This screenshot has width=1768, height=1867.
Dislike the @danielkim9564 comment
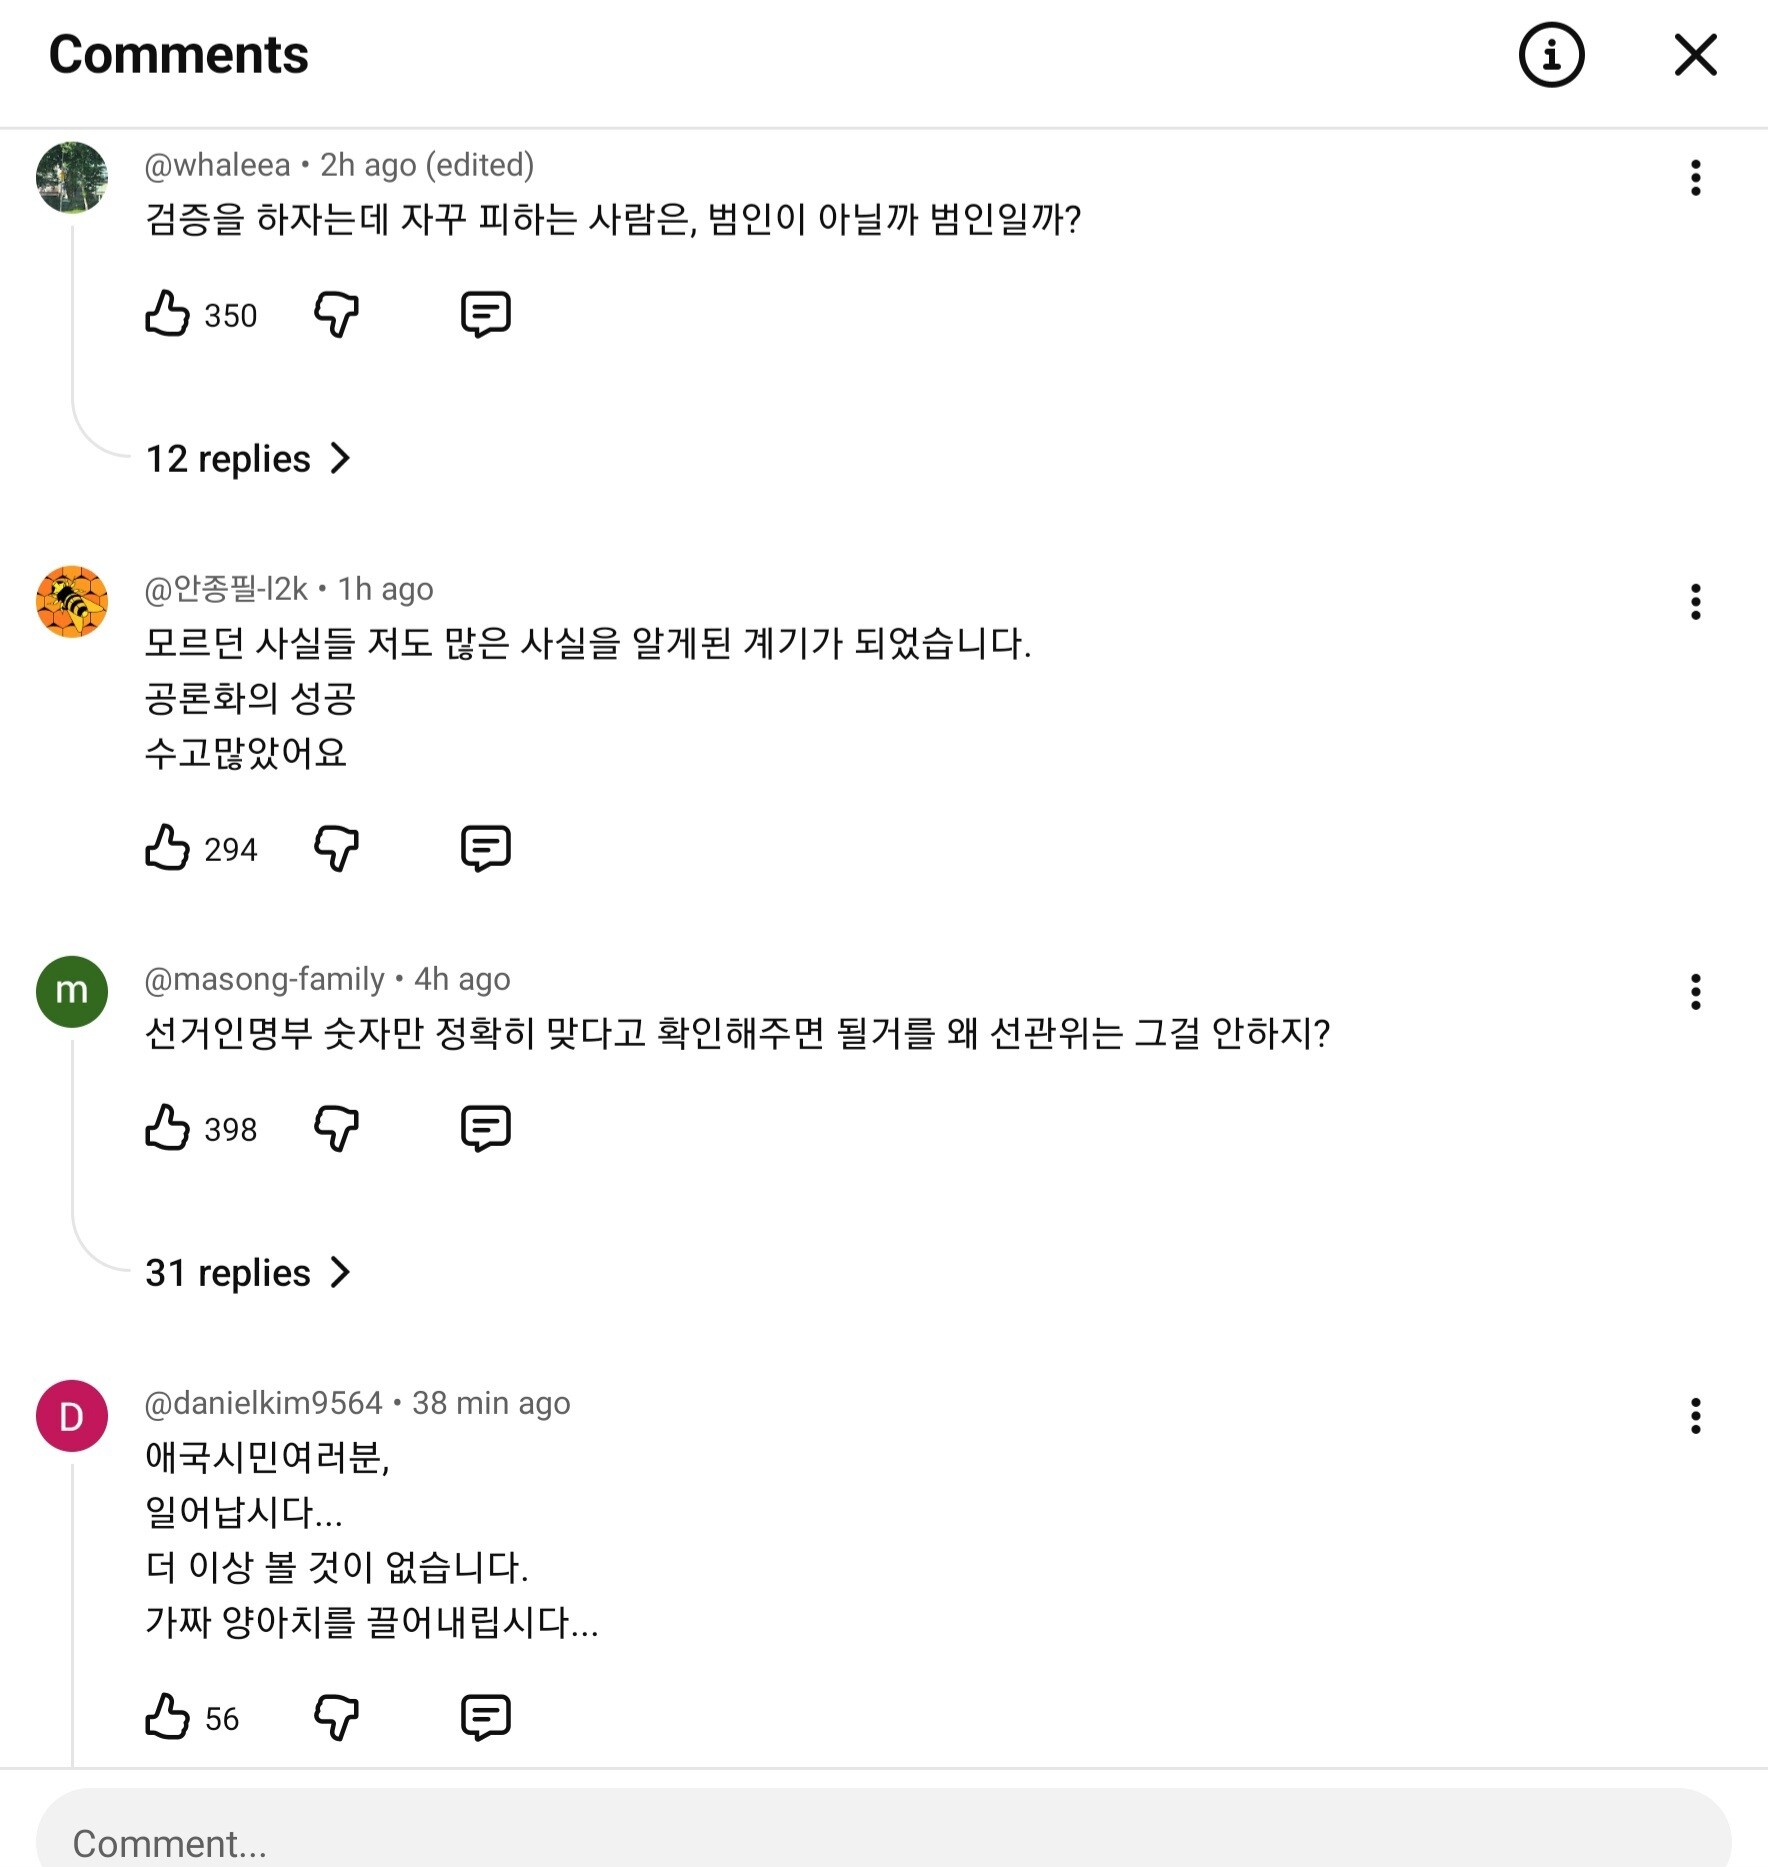coord(336,1717)
